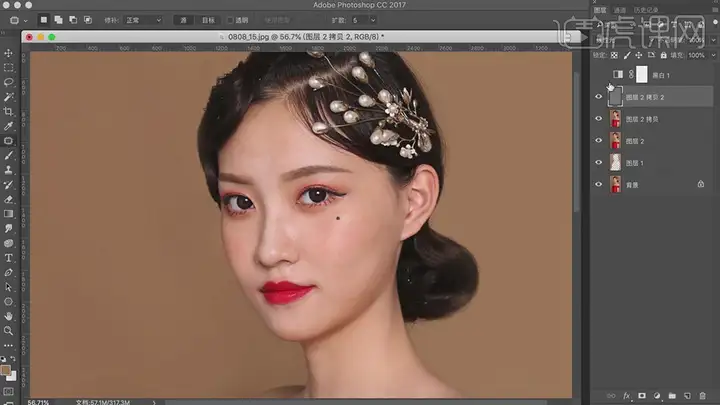The height and width of the screenshot is (405, 720).
Task: Select the Patch tool in toolbox
Action: coord(8,141)
